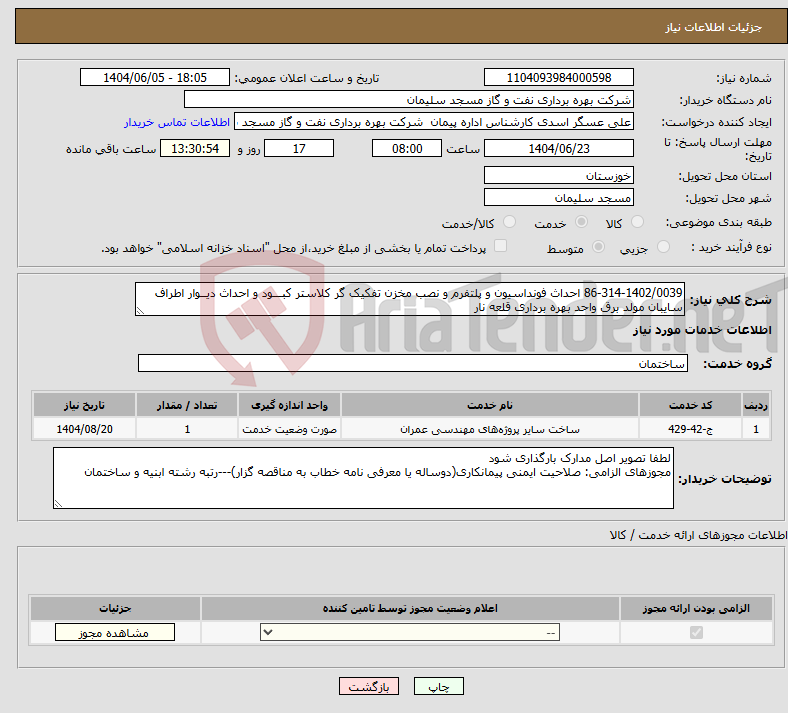Viewport: 788px width, 713px height.
Task: Click the جزئیات column header
Action: [x=115, y=608]
